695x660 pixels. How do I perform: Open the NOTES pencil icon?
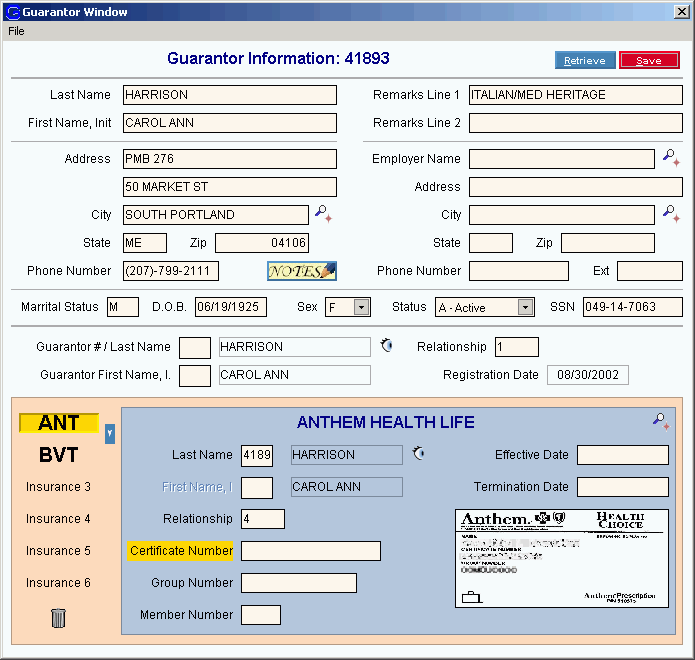tap(302, 271)
